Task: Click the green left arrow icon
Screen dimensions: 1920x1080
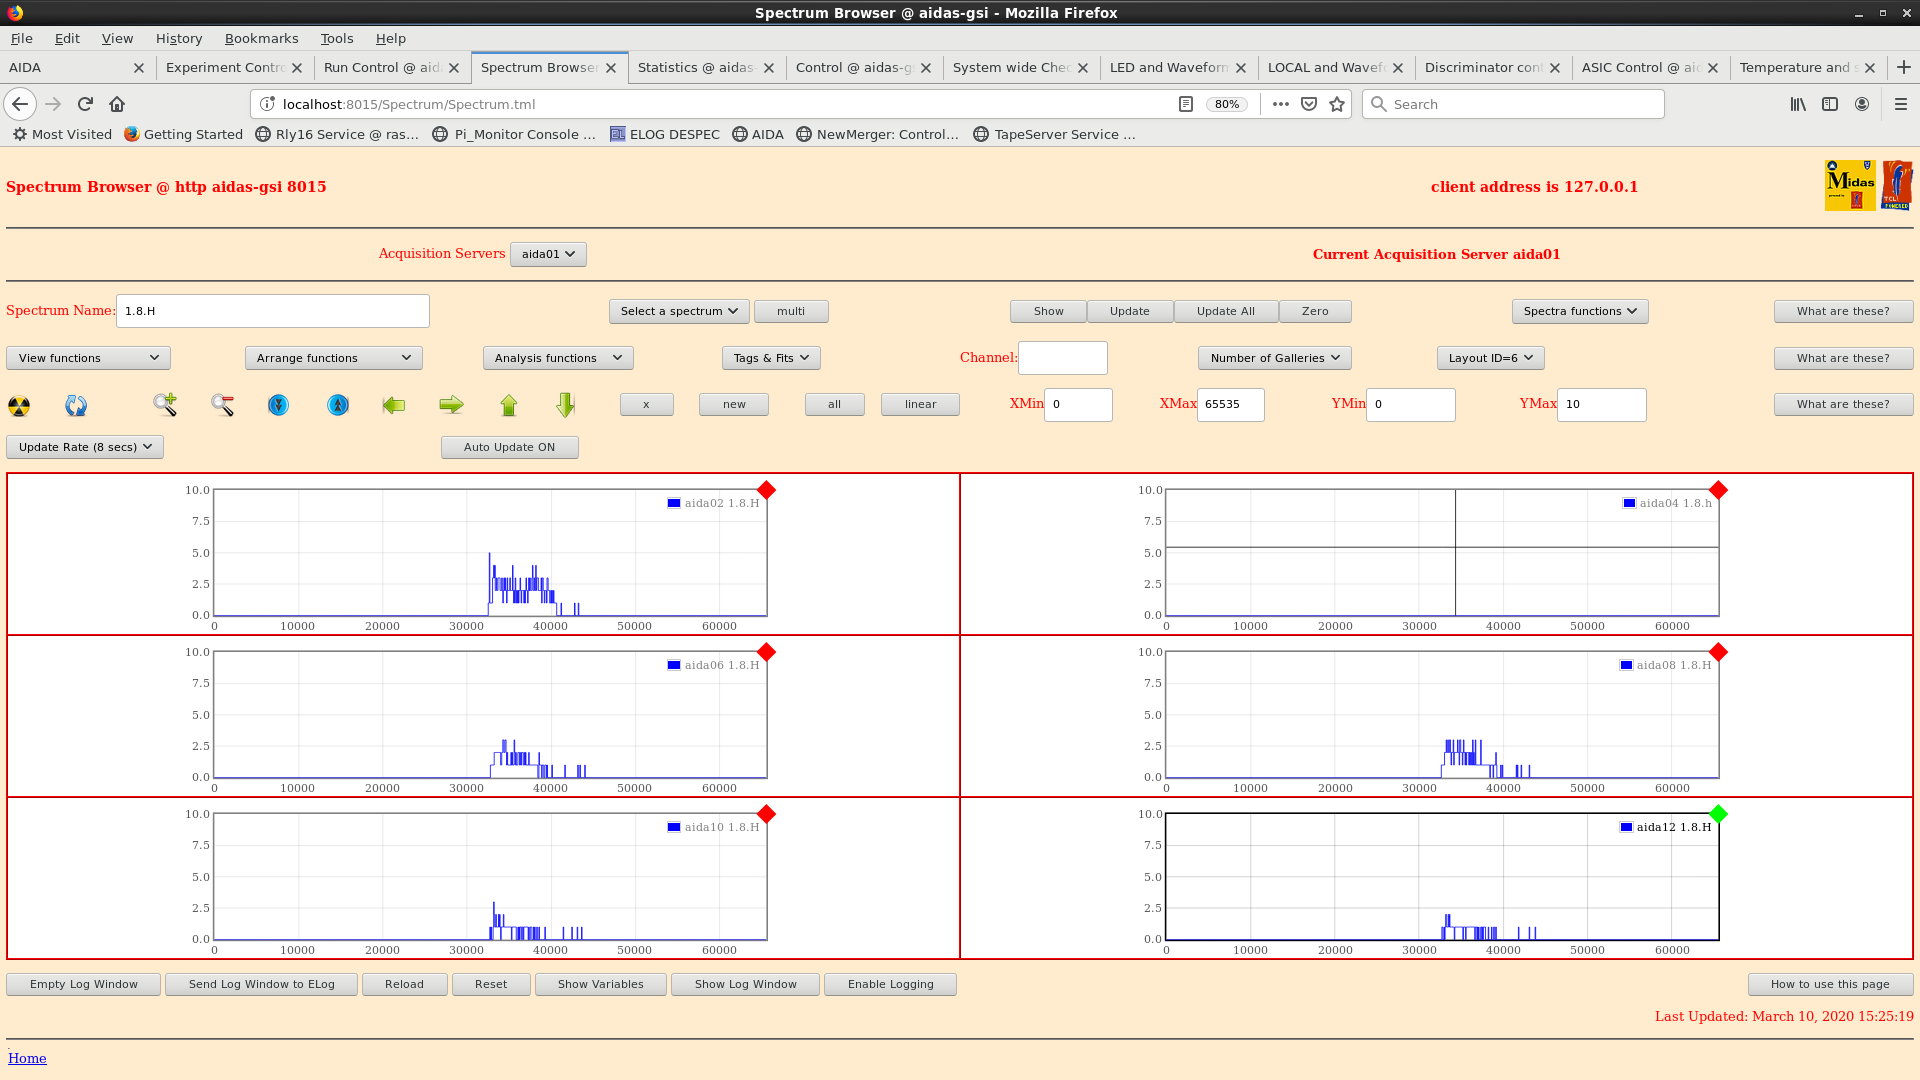Action: 394,405
